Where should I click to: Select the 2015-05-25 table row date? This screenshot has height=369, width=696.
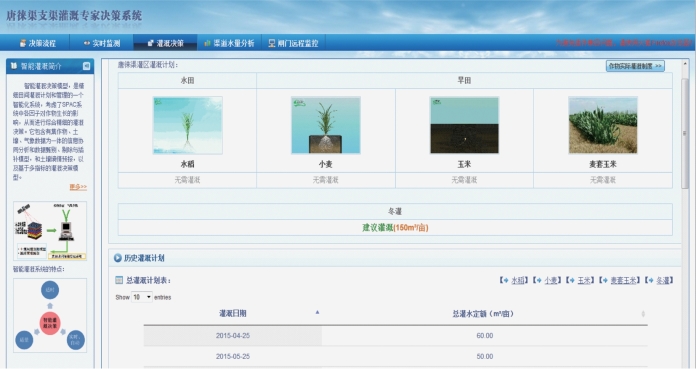coord(233,356)
